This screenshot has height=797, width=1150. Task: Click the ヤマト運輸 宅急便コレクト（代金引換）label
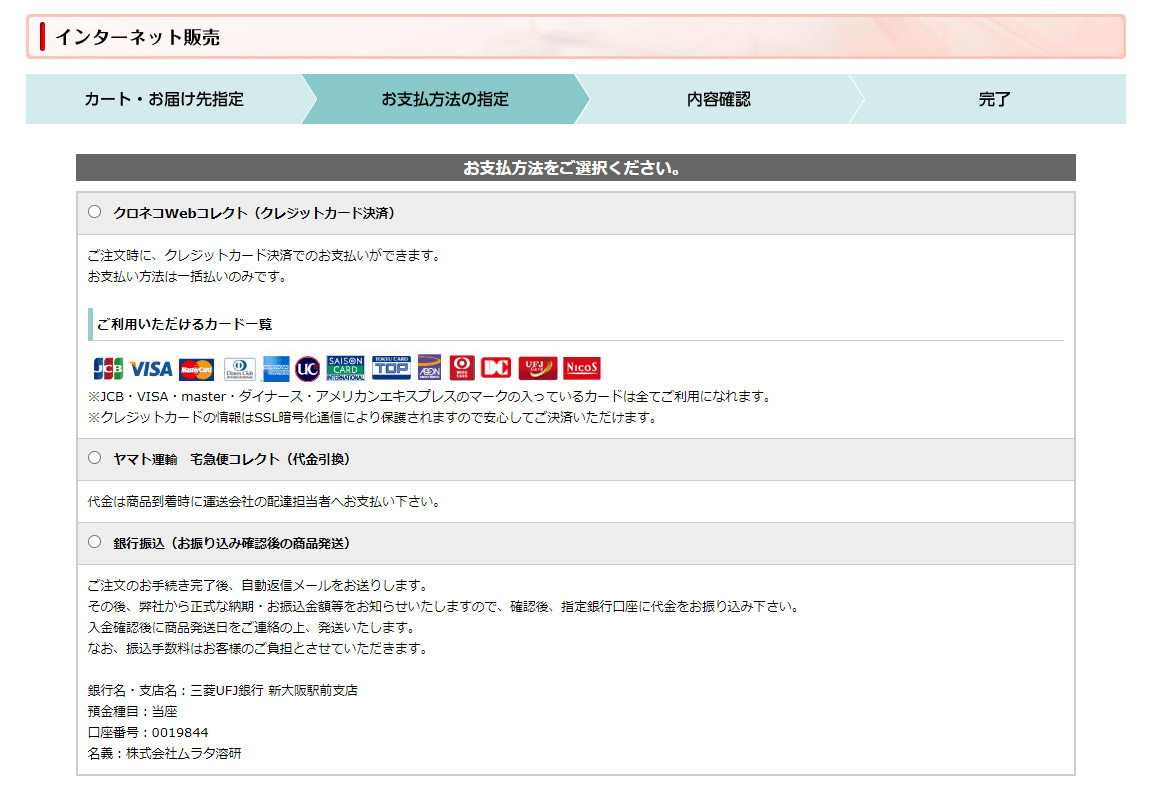pyautogui.click(x=232, y=460)
